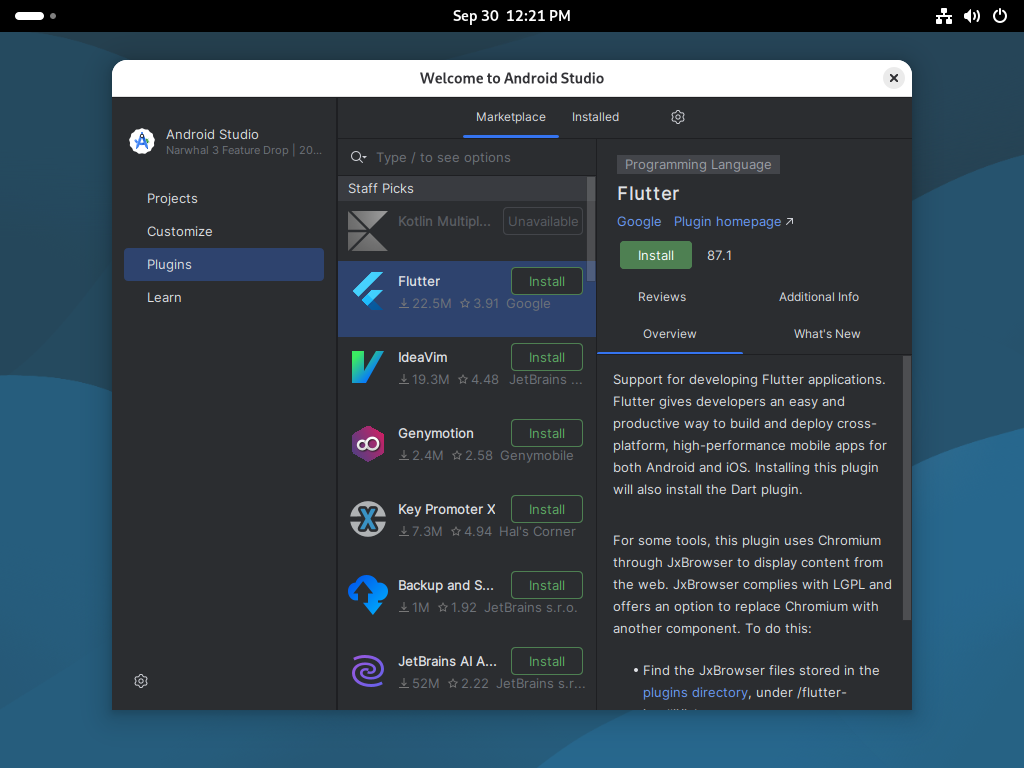Open the bottom-left settings gear
This screenshot has width=1024, height=768.
pos(140,681)
